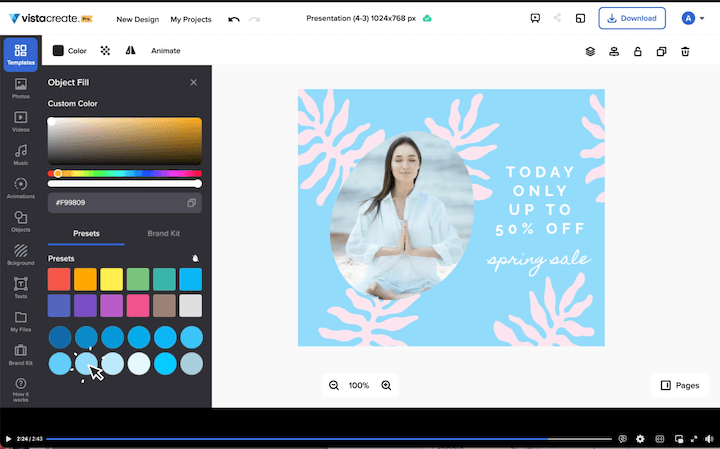Viewport: 720px width, 449px height.
Task: Delete object with the trash icon
Action: [x=685, y=51]
